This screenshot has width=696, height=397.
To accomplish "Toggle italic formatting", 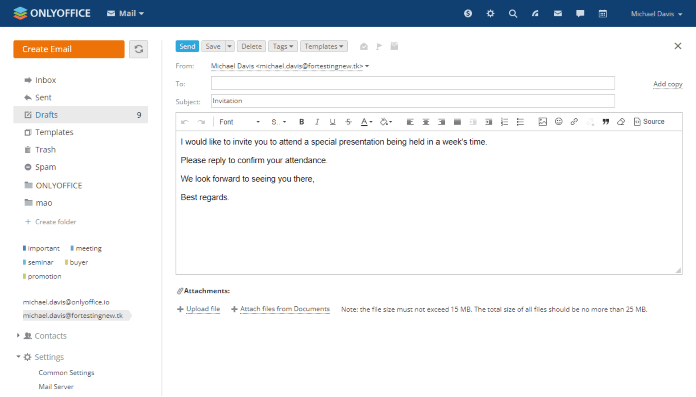I will pos(317,122).
